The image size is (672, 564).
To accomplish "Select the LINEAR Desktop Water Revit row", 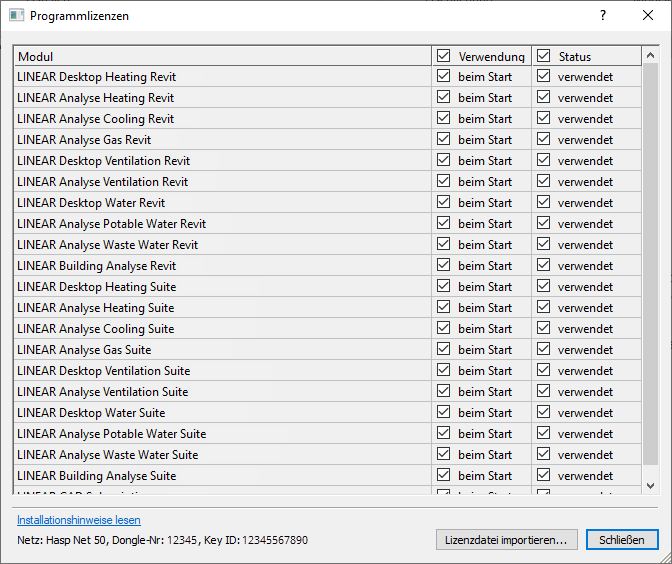I will point(328,203).
